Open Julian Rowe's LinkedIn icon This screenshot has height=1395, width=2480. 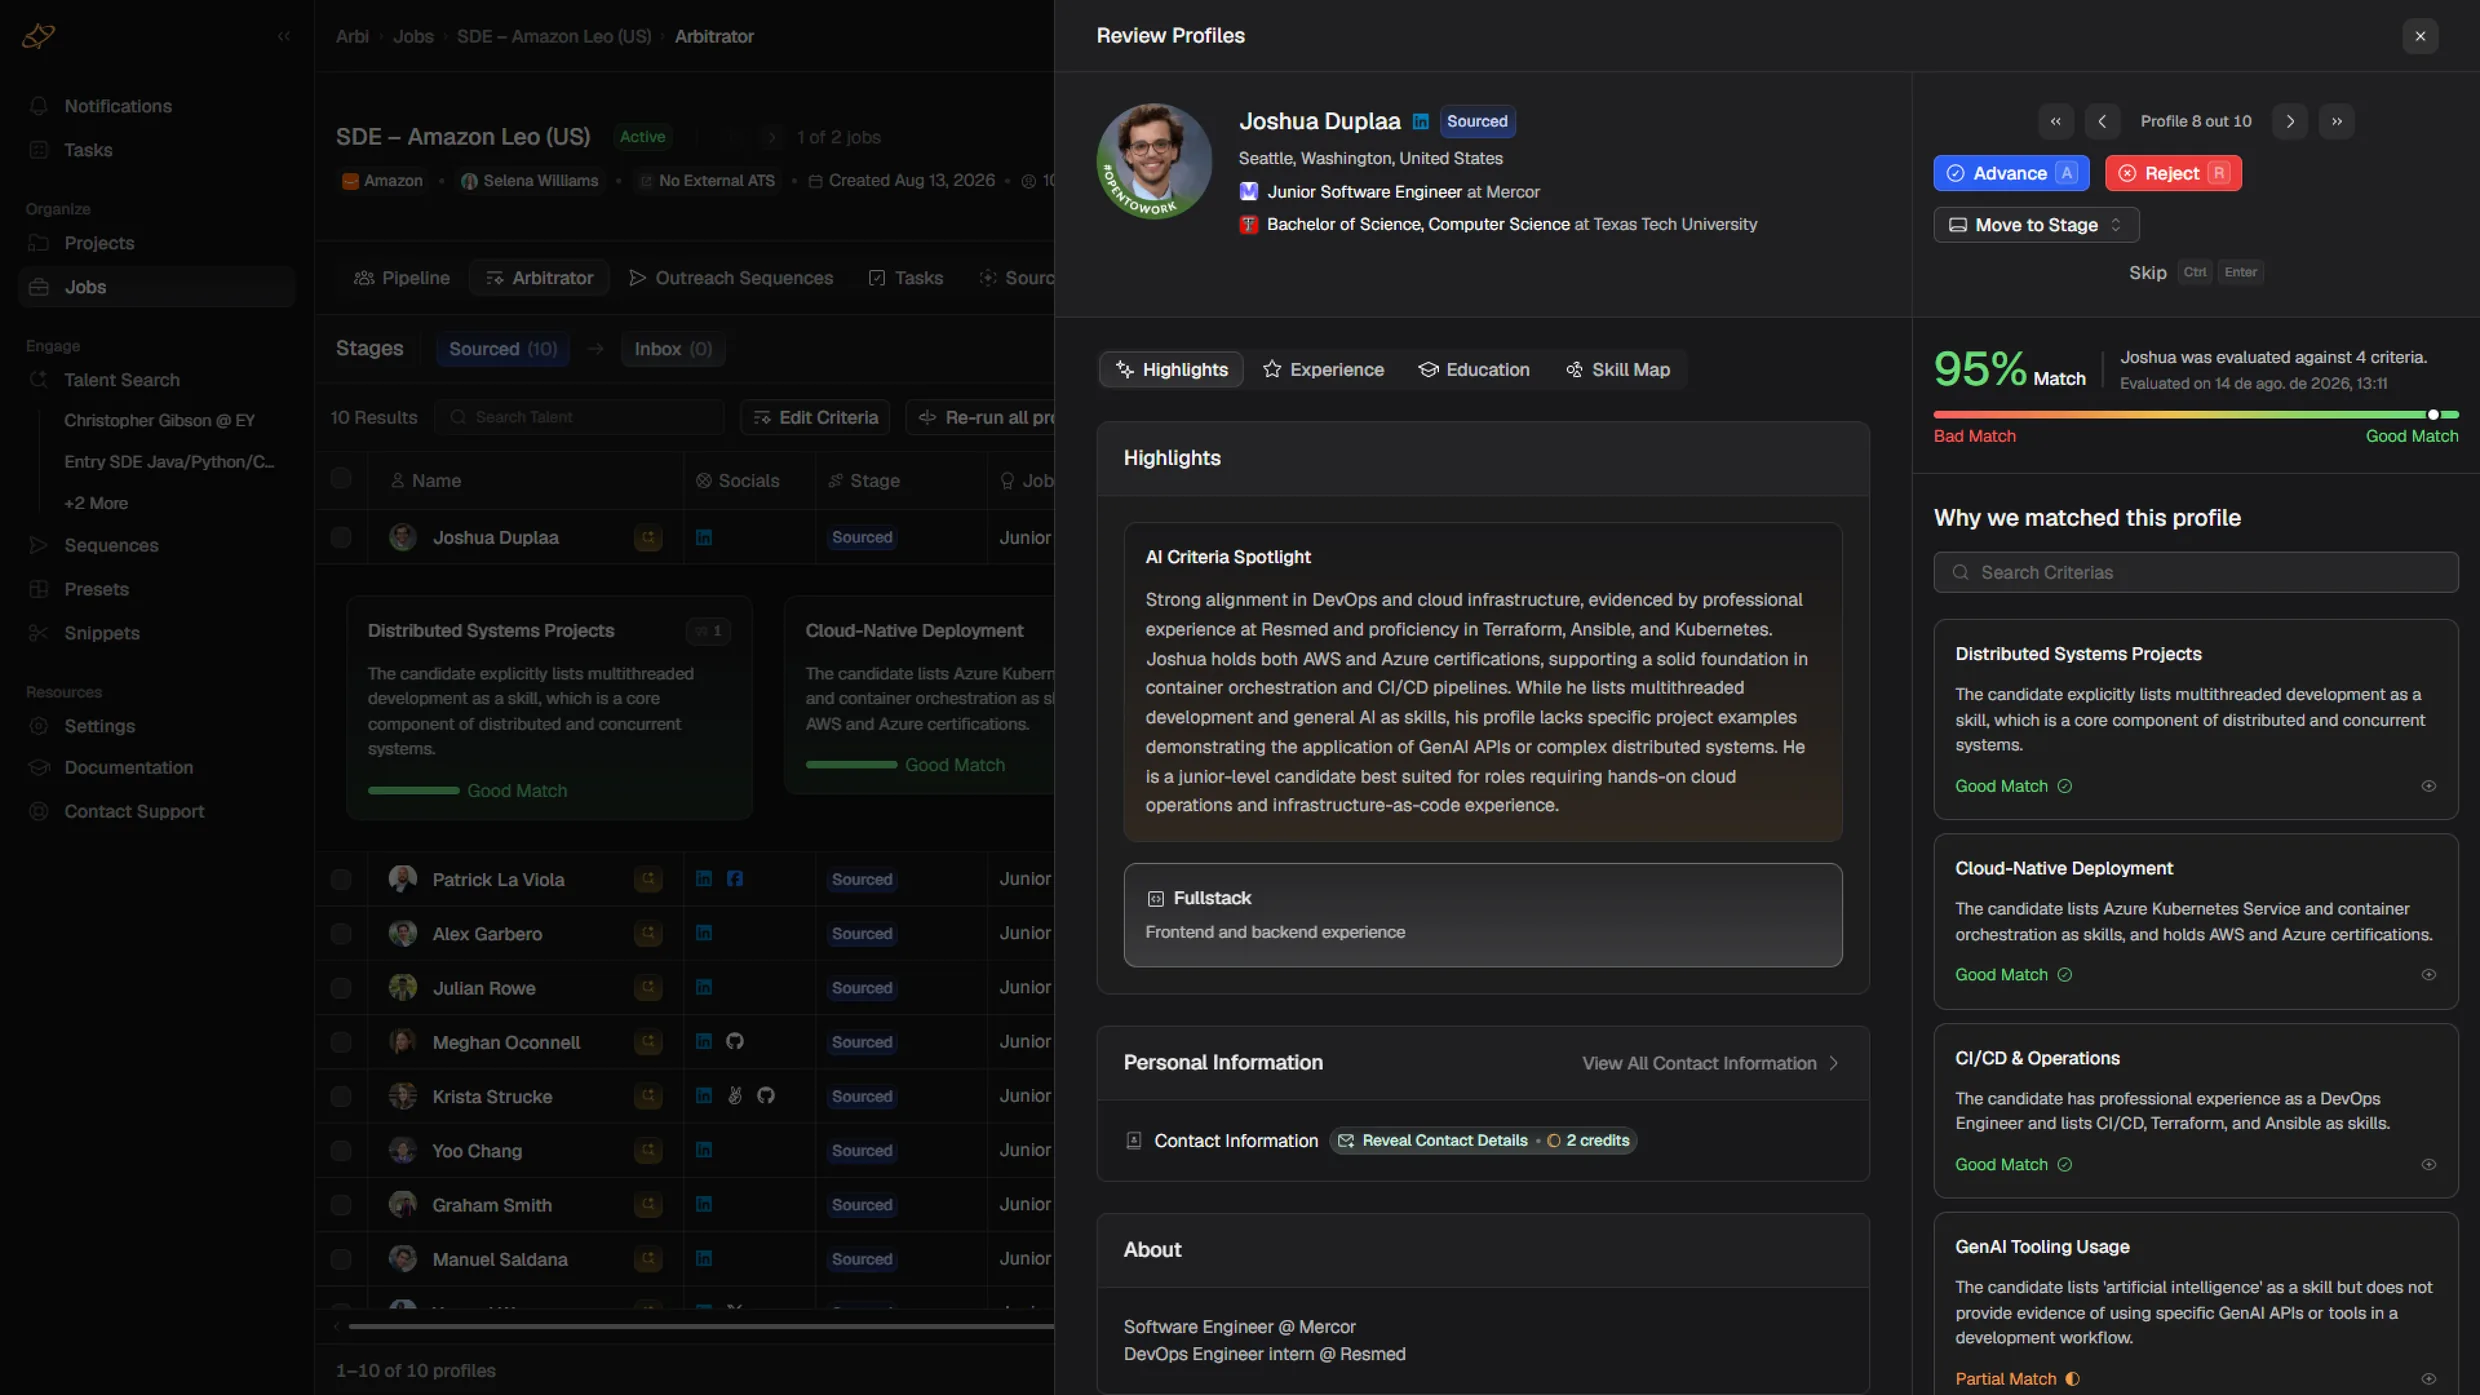click(x=704, y=987)
